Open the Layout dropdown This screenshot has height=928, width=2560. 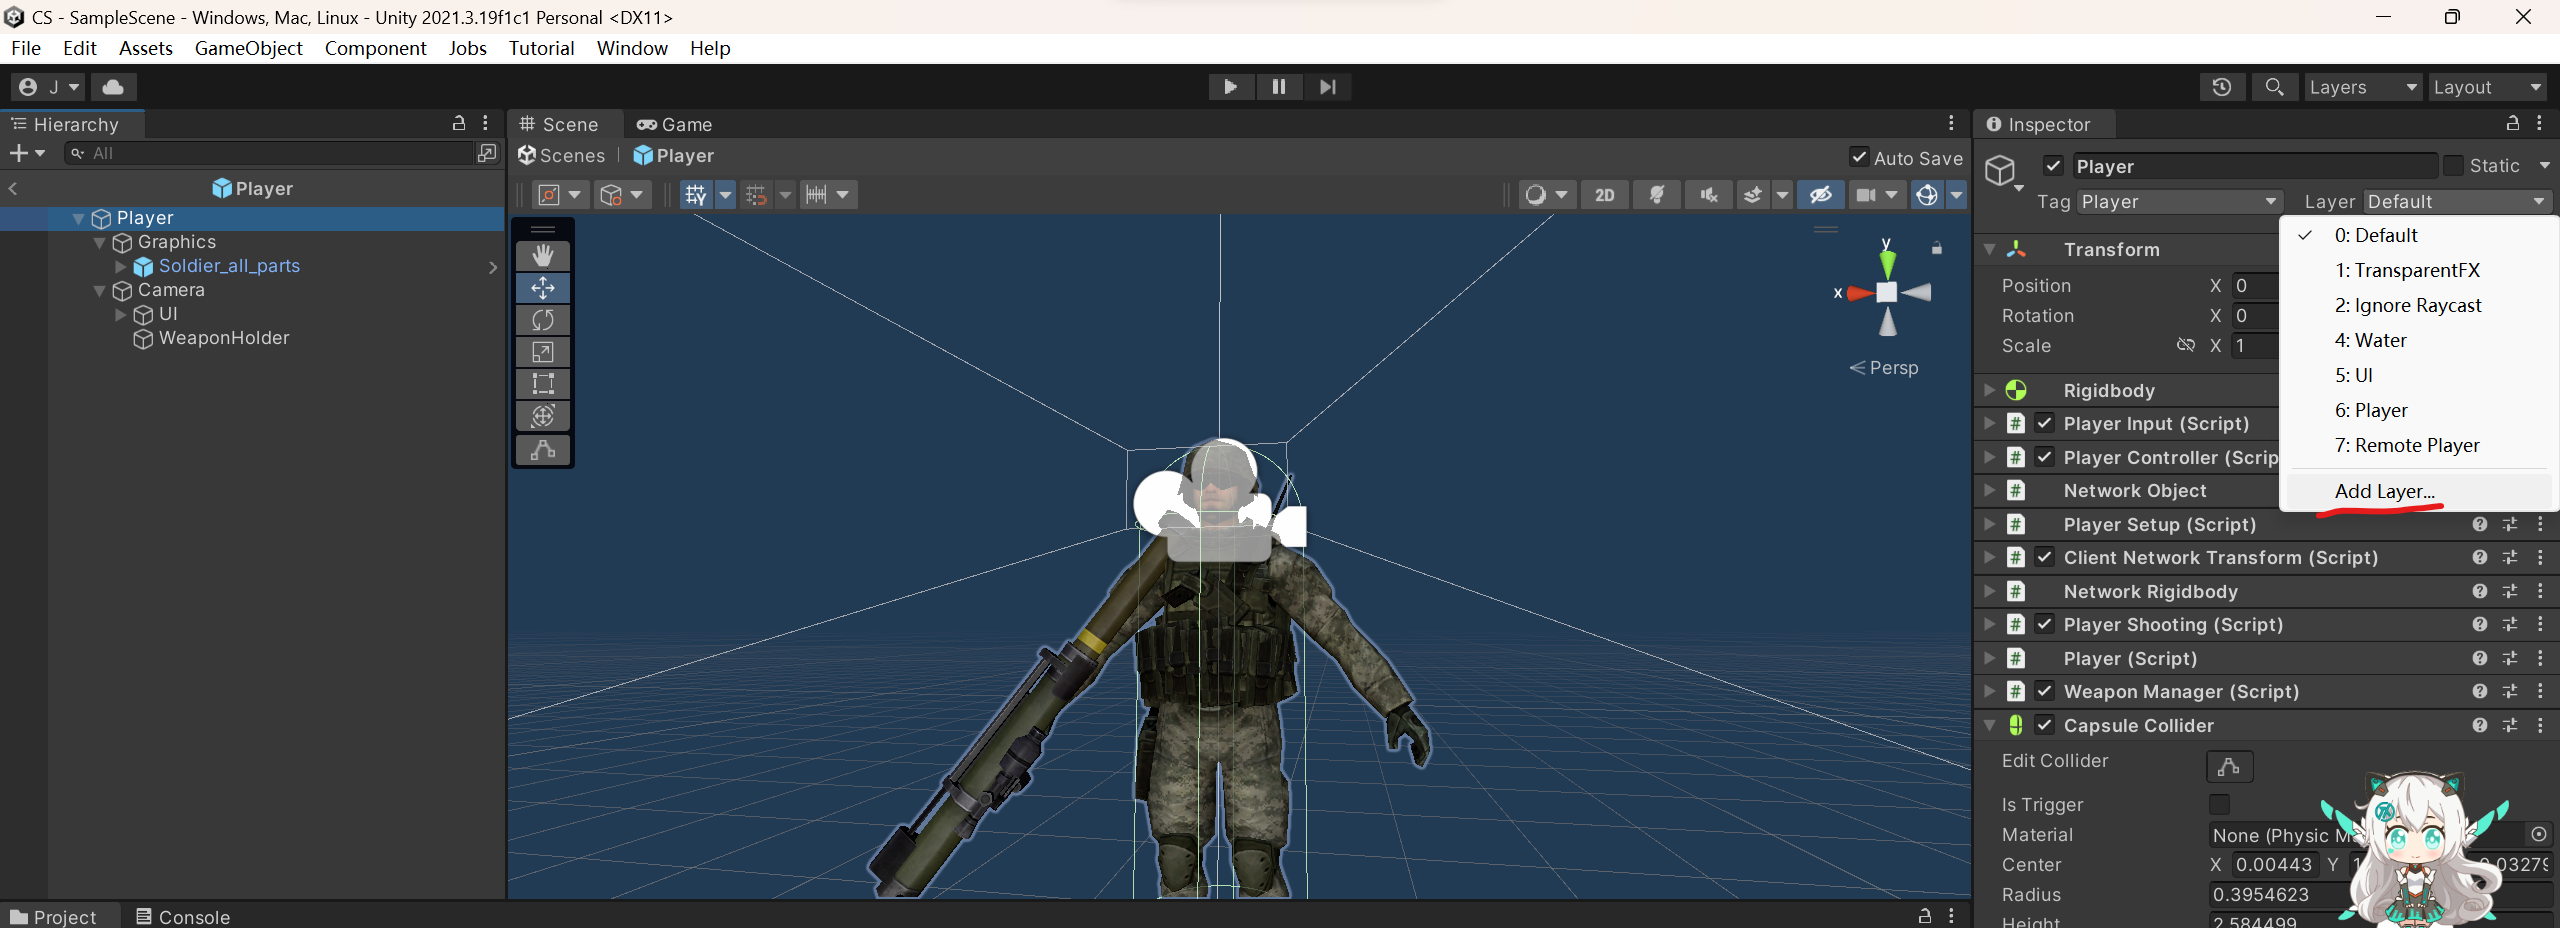click(x=2488, y=87)
